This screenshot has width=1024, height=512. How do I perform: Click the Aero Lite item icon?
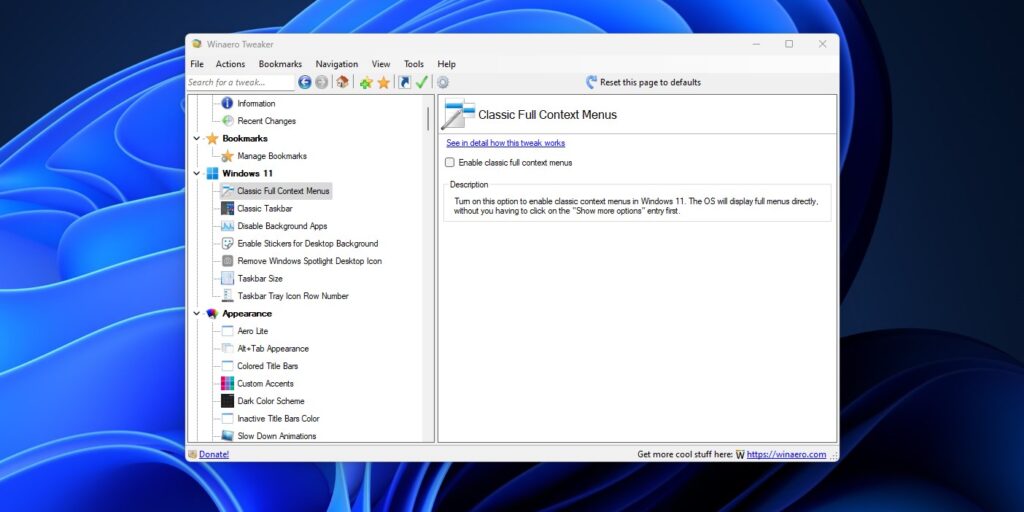point(227,331)
